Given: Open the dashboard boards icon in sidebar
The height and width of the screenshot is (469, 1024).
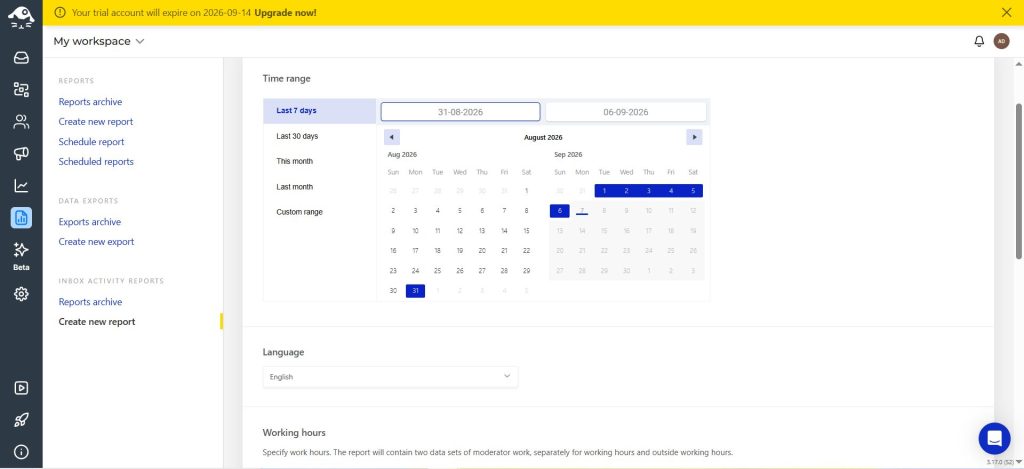Looking at the screenshot, I should point(21,89).
